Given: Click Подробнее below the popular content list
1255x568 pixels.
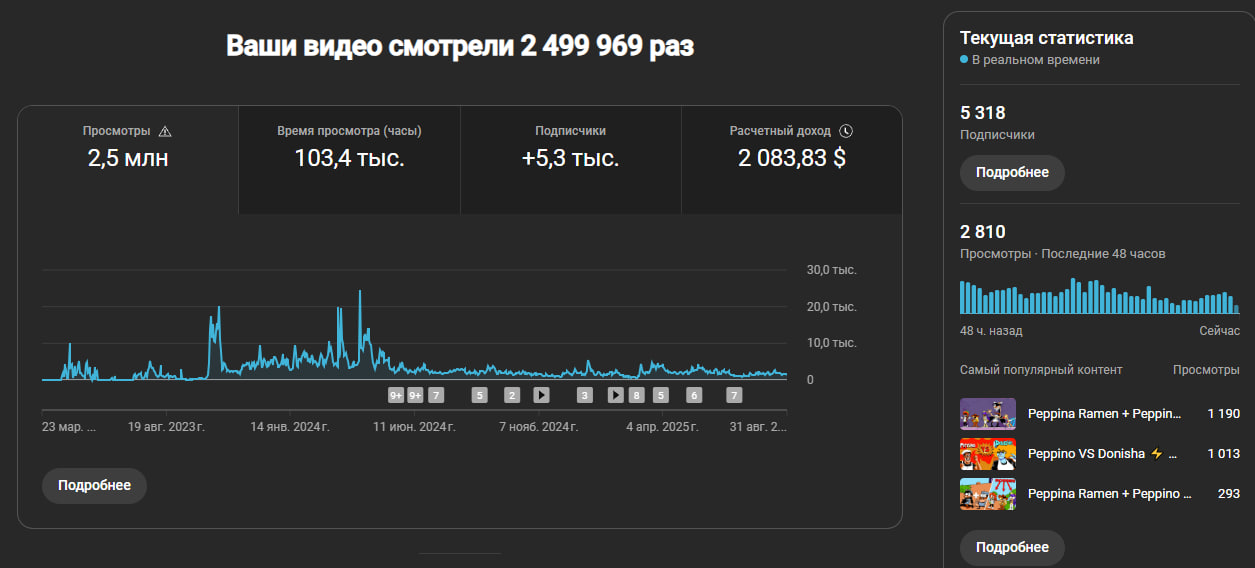Looking at the screenshot, I should click(1012, 547).
